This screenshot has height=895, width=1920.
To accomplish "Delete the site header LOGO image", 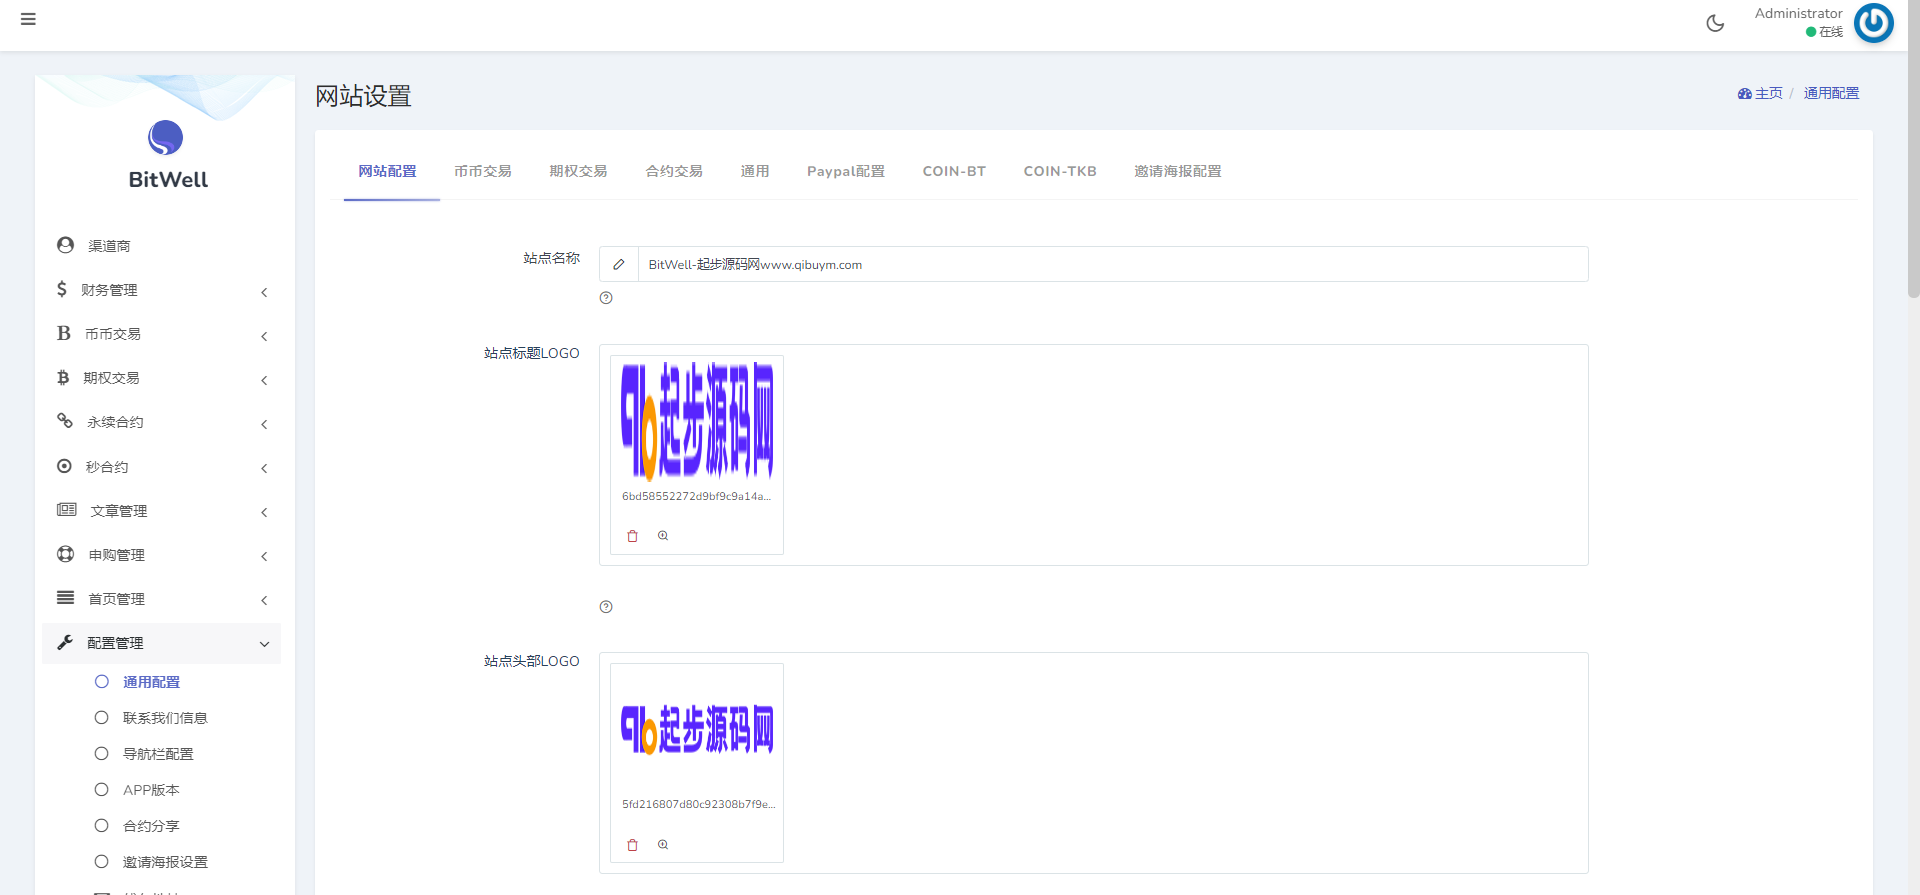I will pyautogui.click(x=632, y=845).
